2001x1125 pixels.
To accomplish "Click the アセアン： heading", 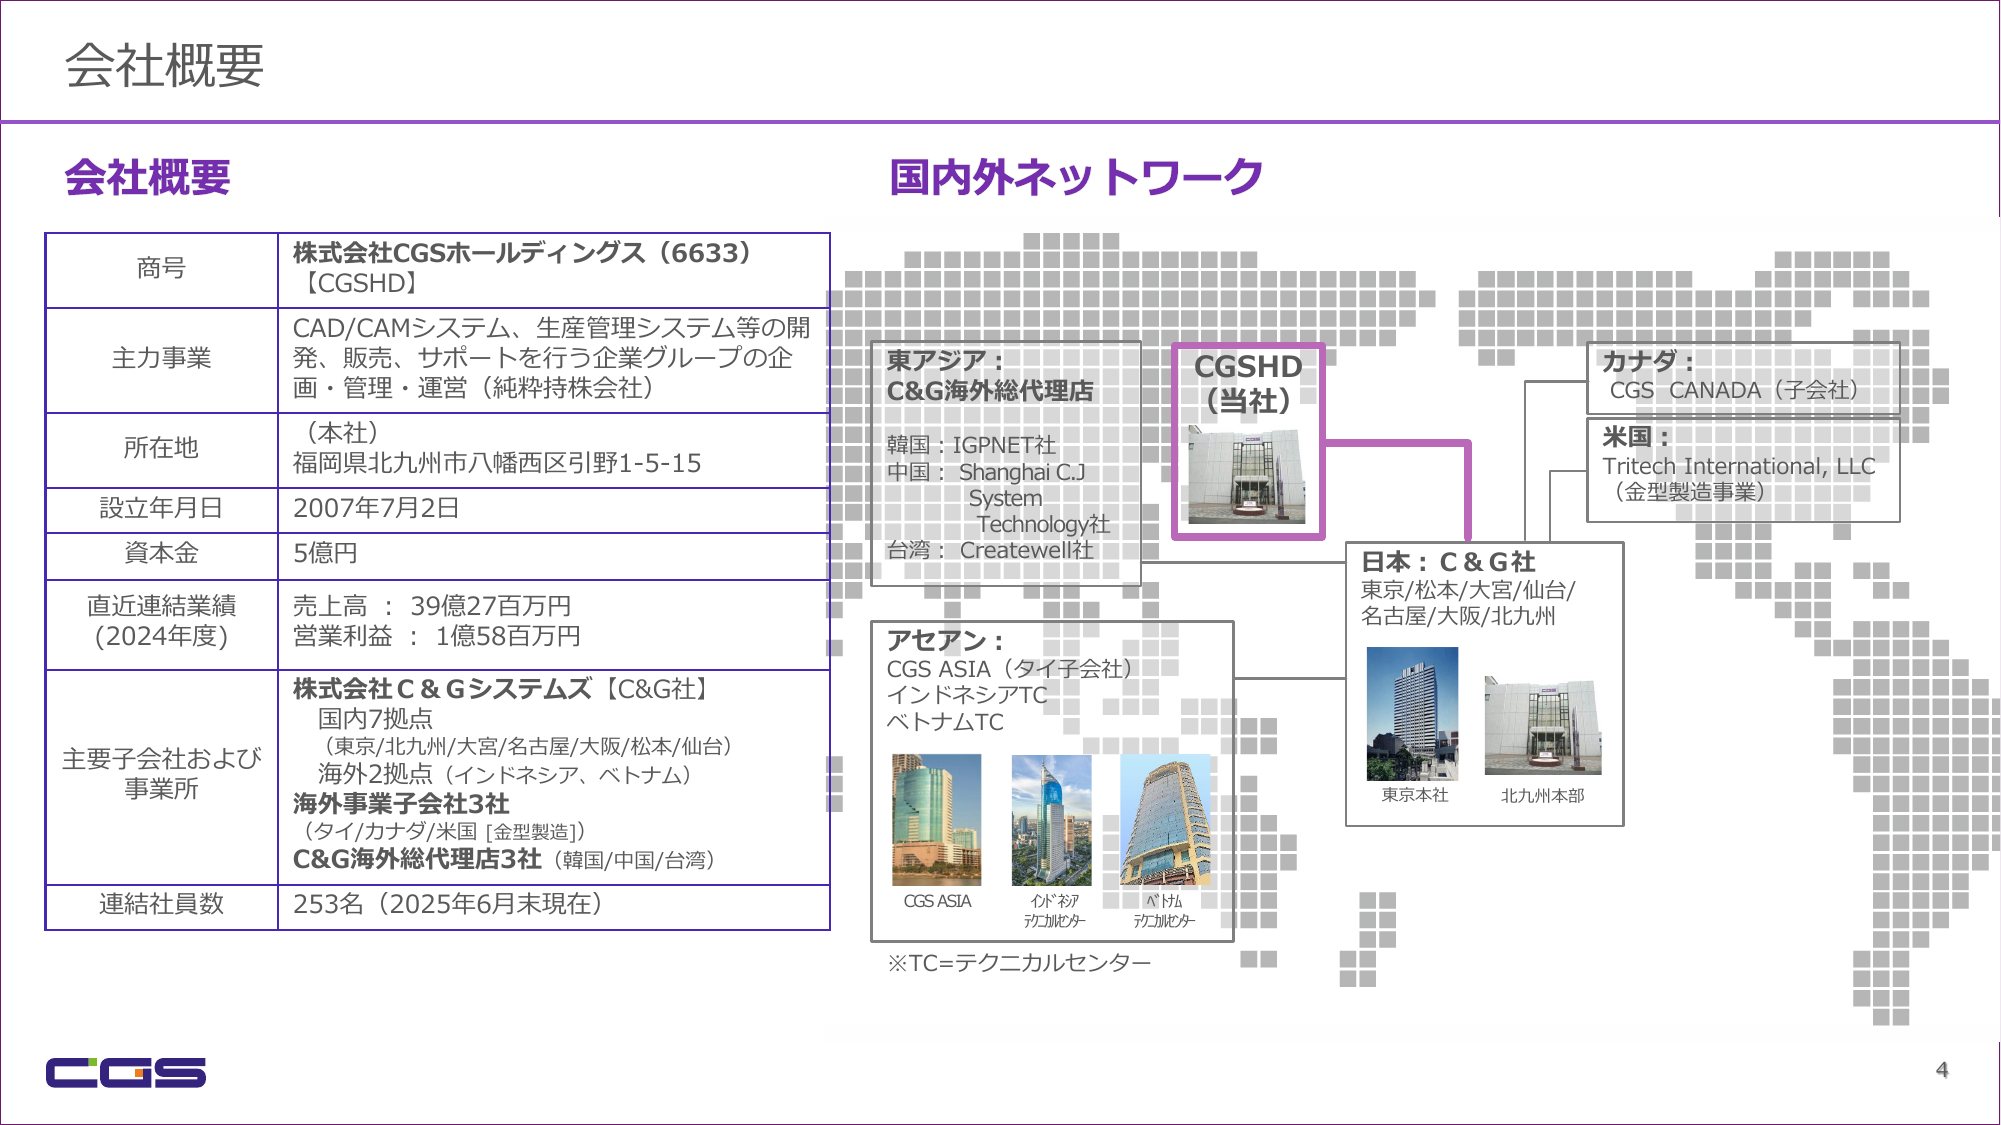I will coord(945,640).
